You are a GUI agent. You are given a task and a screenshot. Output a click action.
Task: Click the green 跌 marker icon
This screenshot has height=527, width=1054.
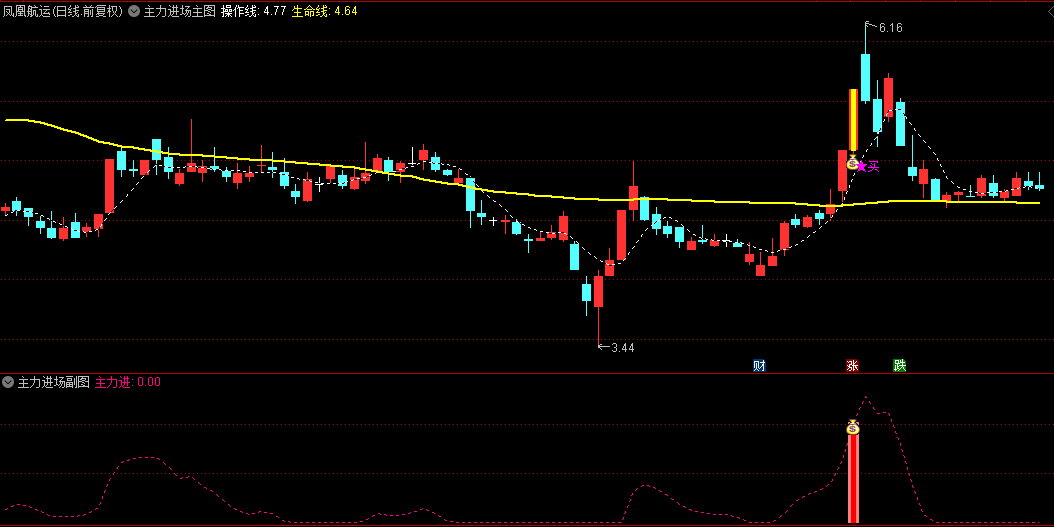[899, 366]
